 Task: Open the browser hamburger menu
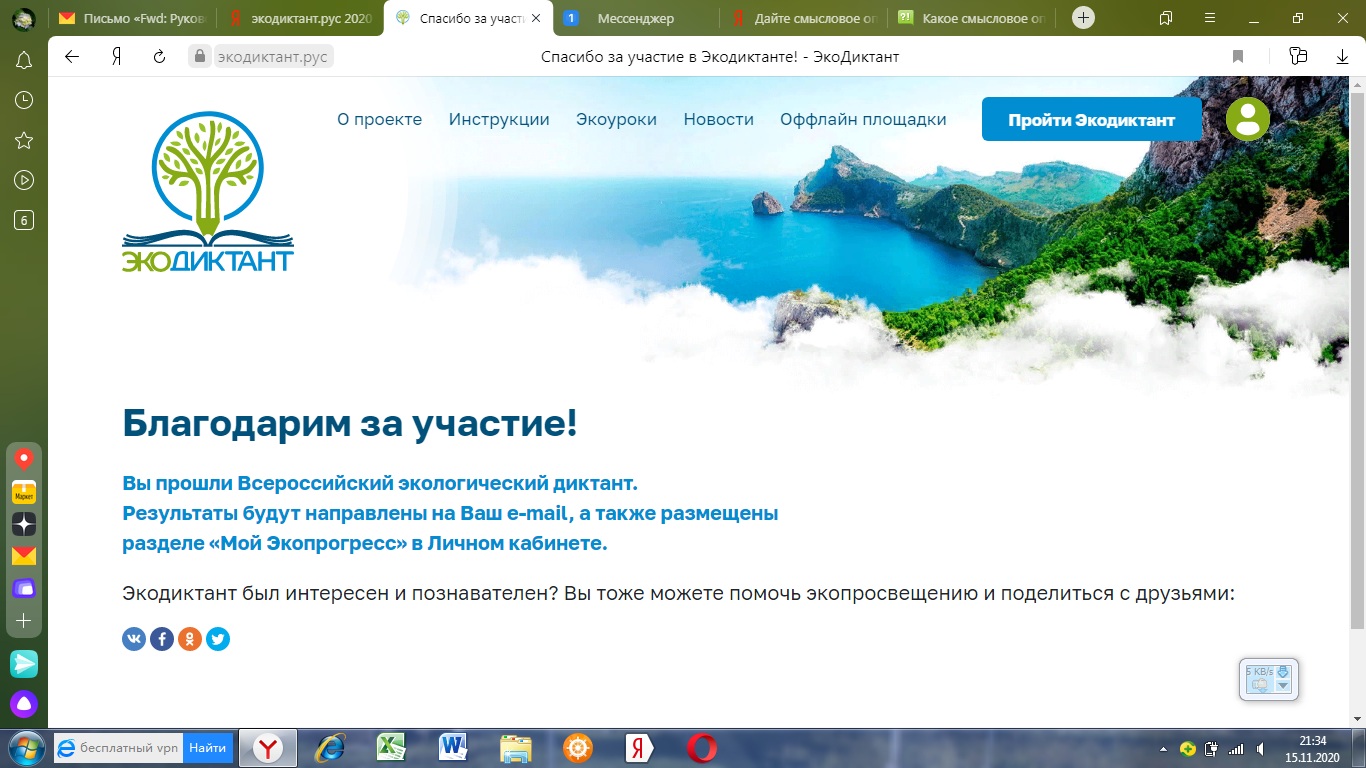coord(1211,18)
